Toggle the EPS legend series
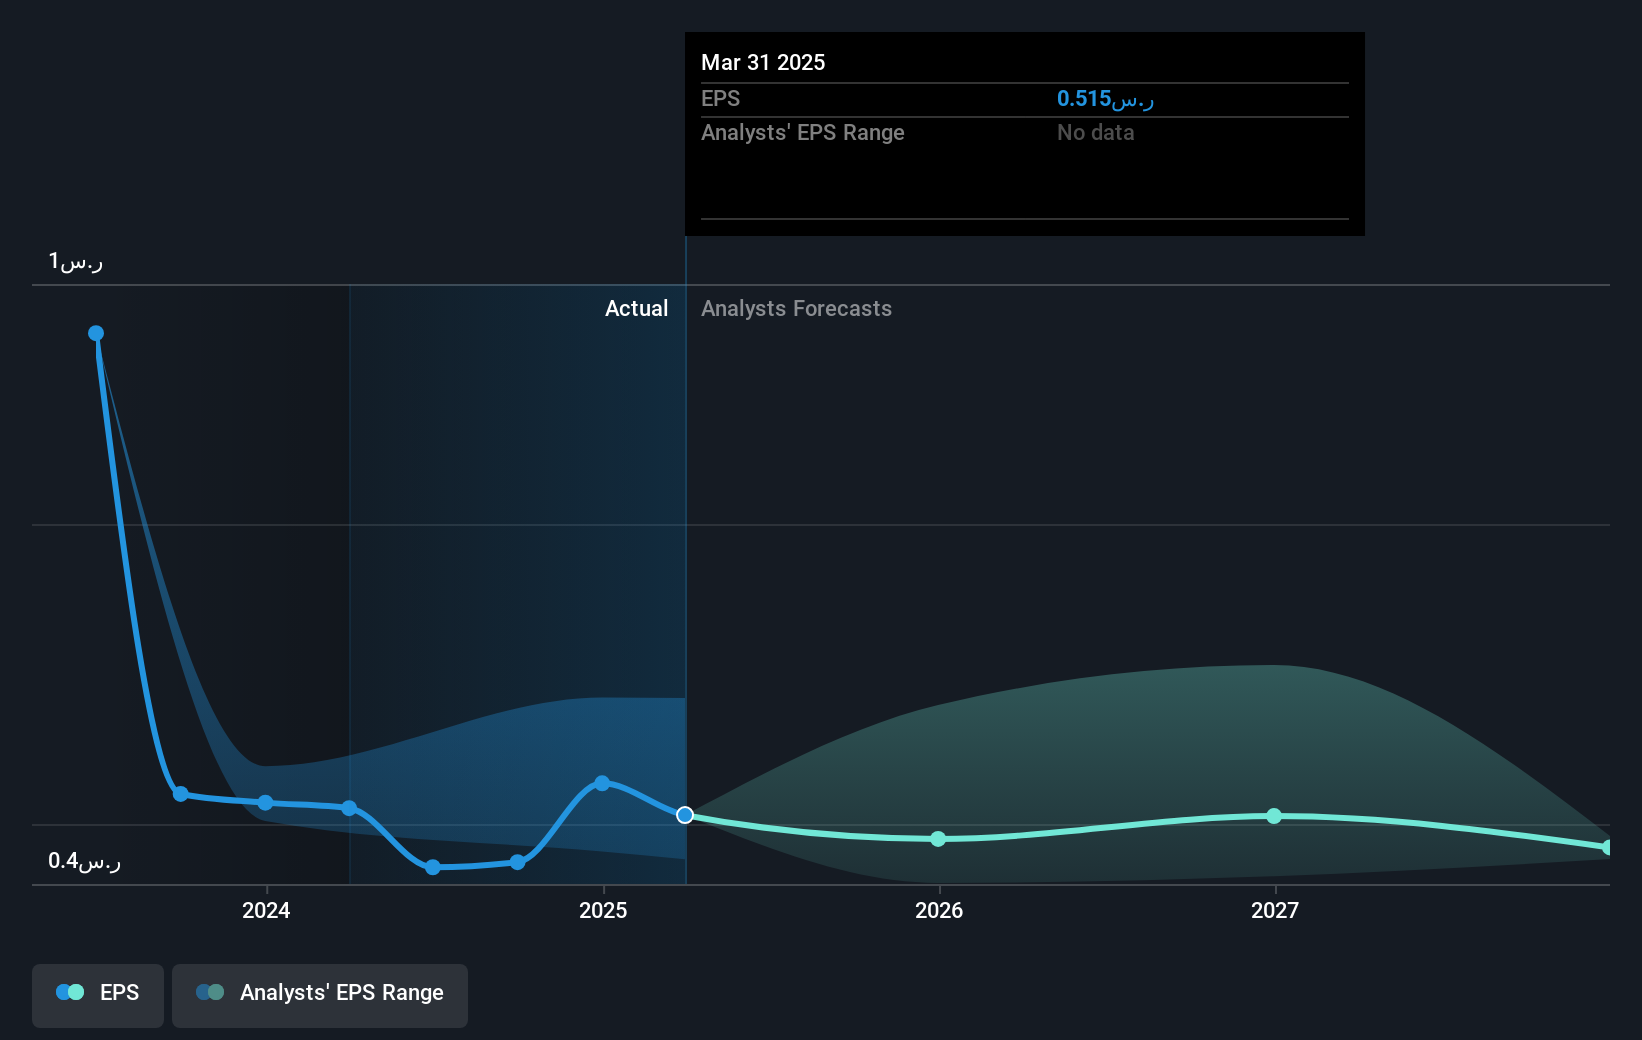Image resolution: width=1642 pixels, height=1040 pixels. coord(98,995)
